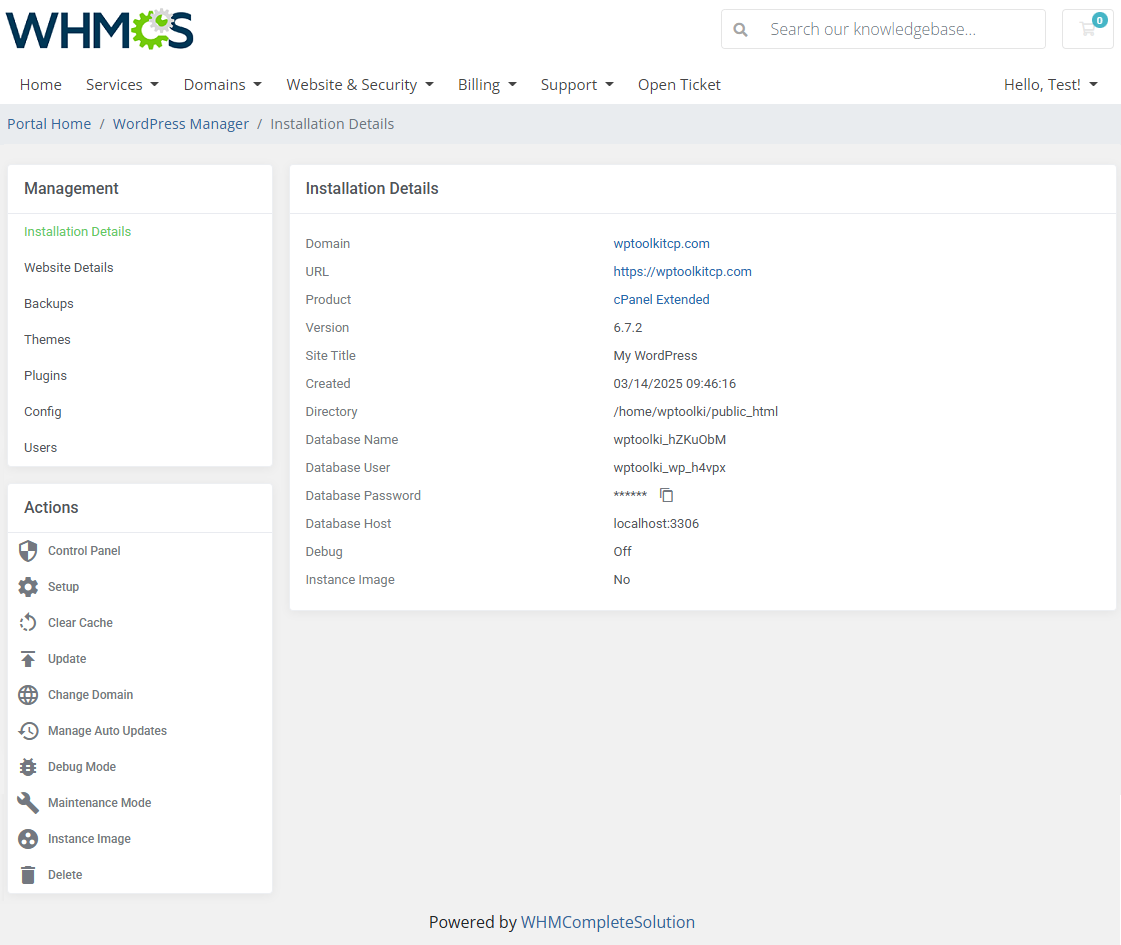The image size is (1121, 945).
Task: Click the Change Domain globe icon
Action: pos(28,695)
